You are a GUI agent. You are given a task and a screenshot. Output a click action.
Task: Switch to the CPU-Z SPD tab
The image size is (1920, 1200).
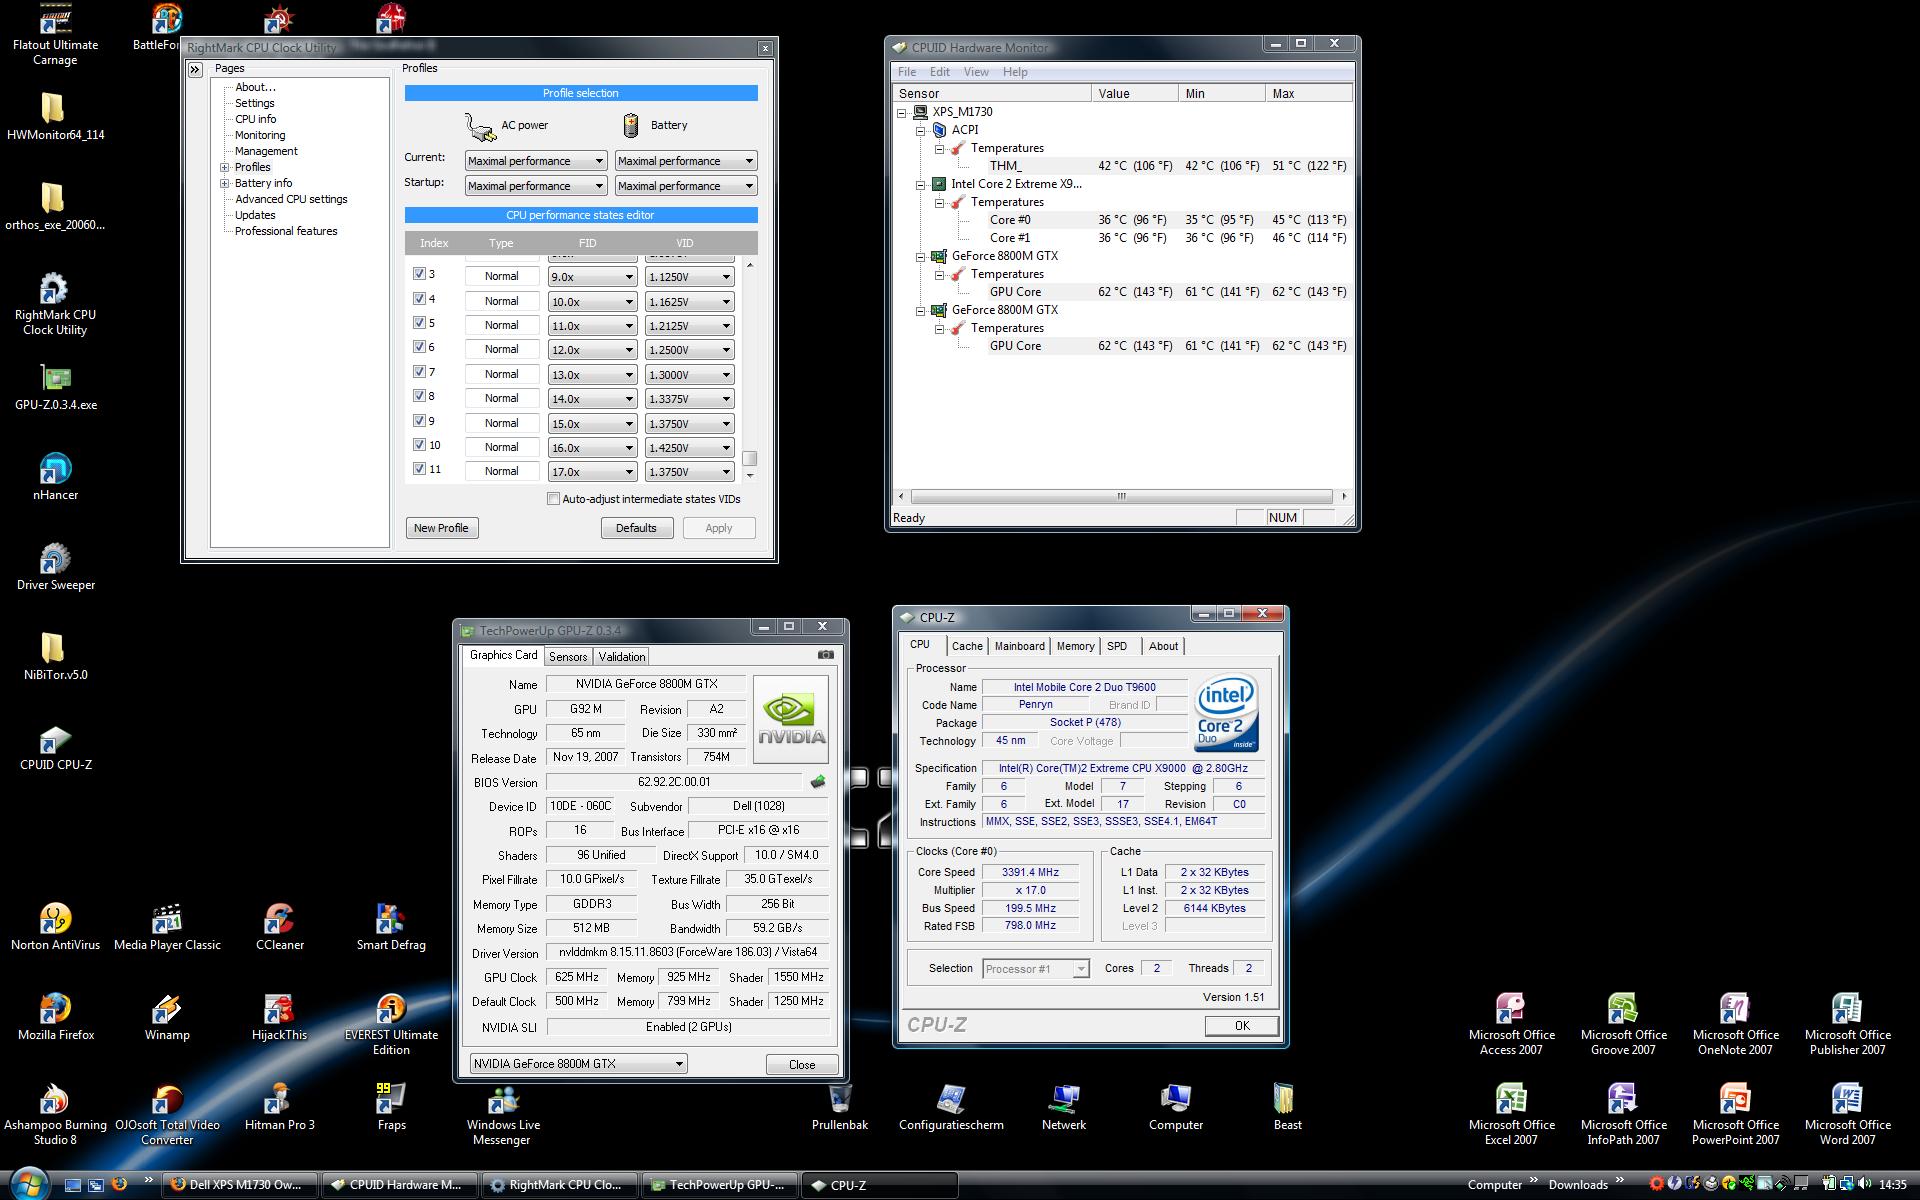tap(1117, 646)
